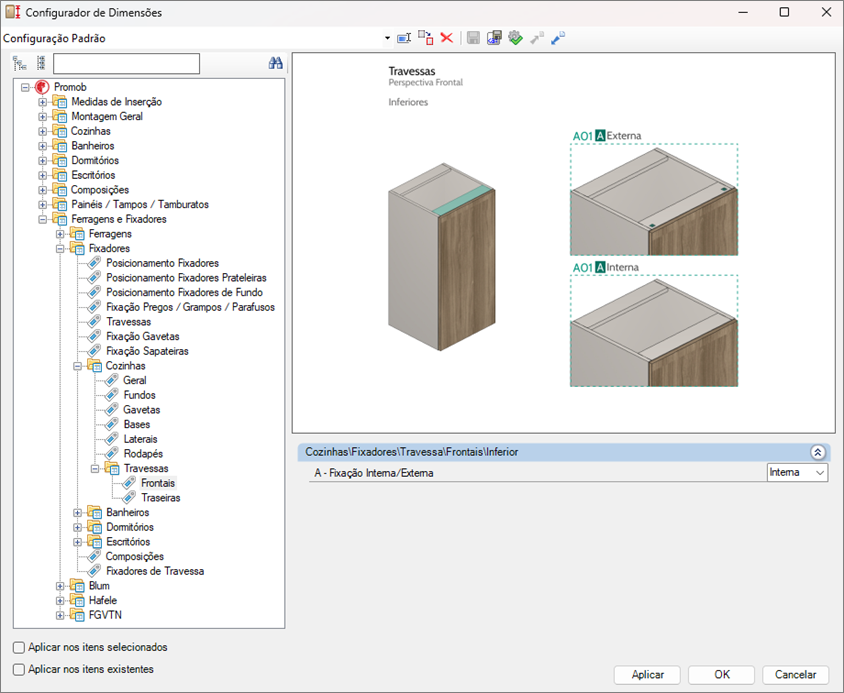Click the collapse tree icon beside search box
844x693 pixels.
point(41,64)
